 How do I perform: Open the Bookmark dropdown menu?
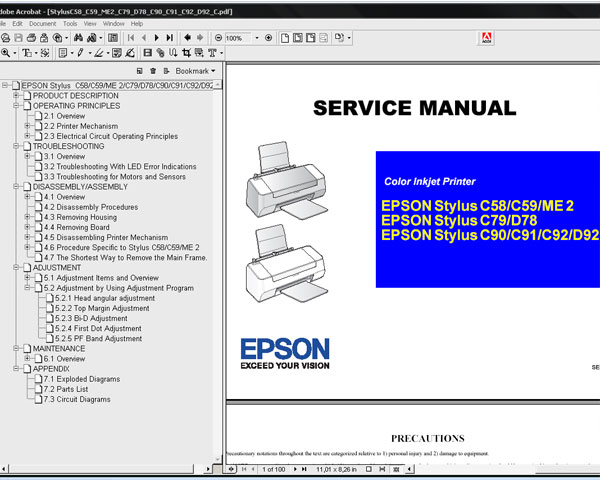point(195,71)
